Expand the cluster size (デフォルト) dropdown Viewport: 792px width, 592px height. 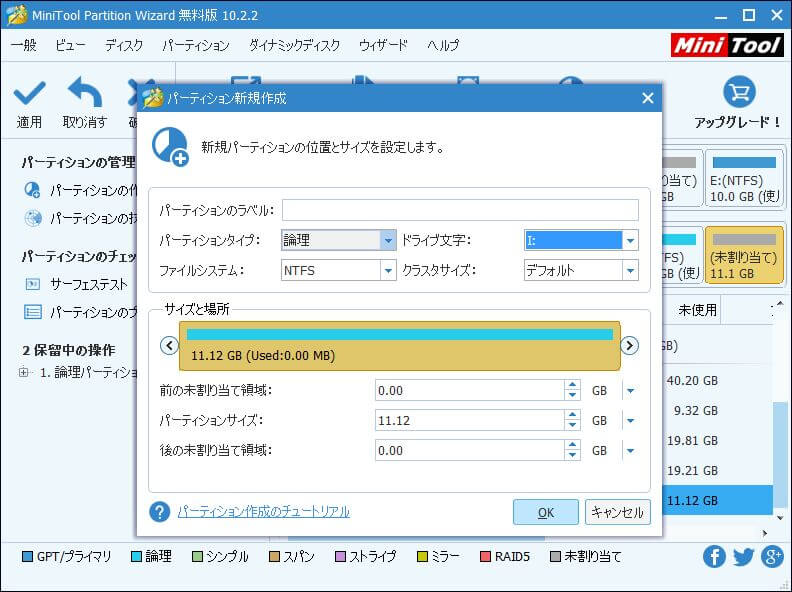tap(630, 270)
